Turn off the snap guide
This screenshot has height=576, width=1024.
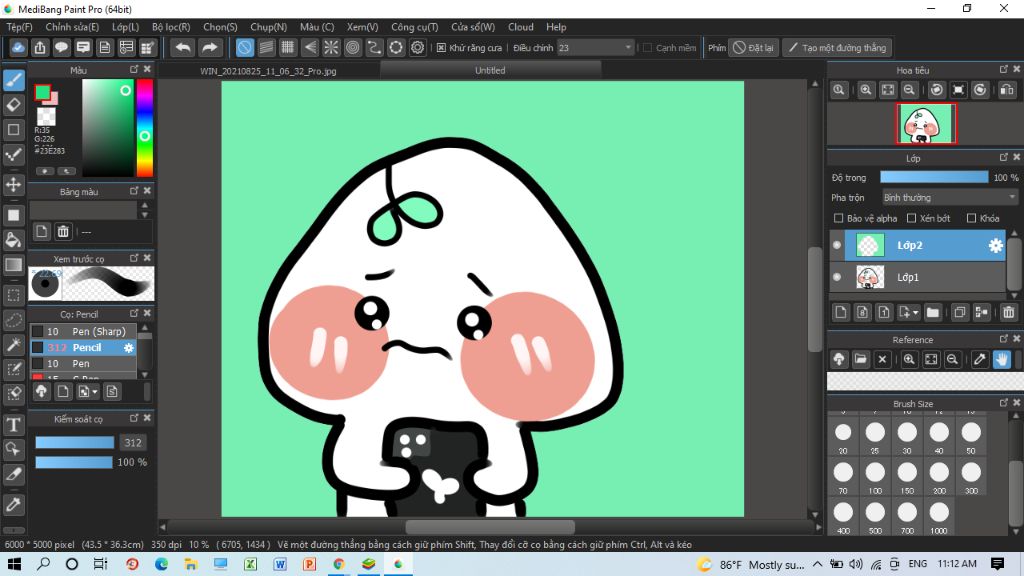245,48
